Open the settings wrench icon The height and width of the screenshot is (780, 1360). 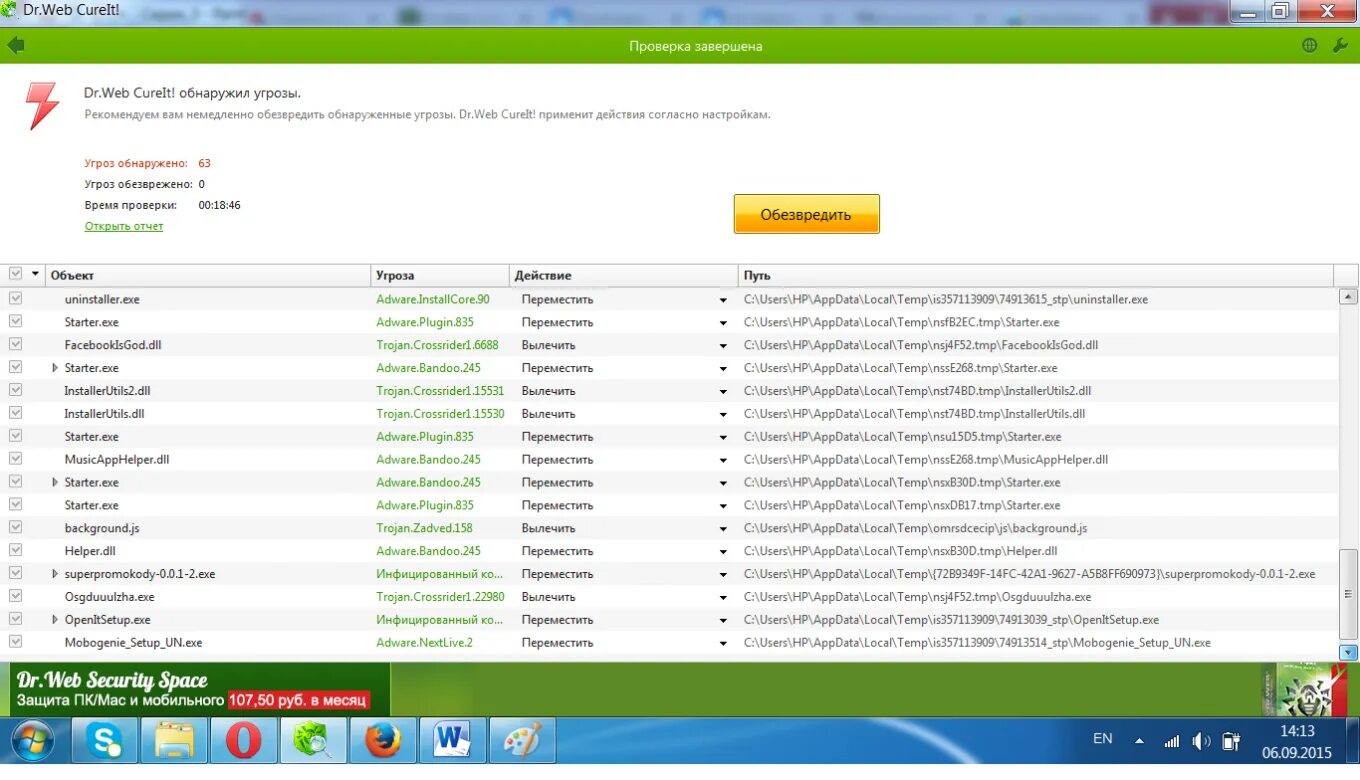pyautogui.click(x=1340, y=45)
